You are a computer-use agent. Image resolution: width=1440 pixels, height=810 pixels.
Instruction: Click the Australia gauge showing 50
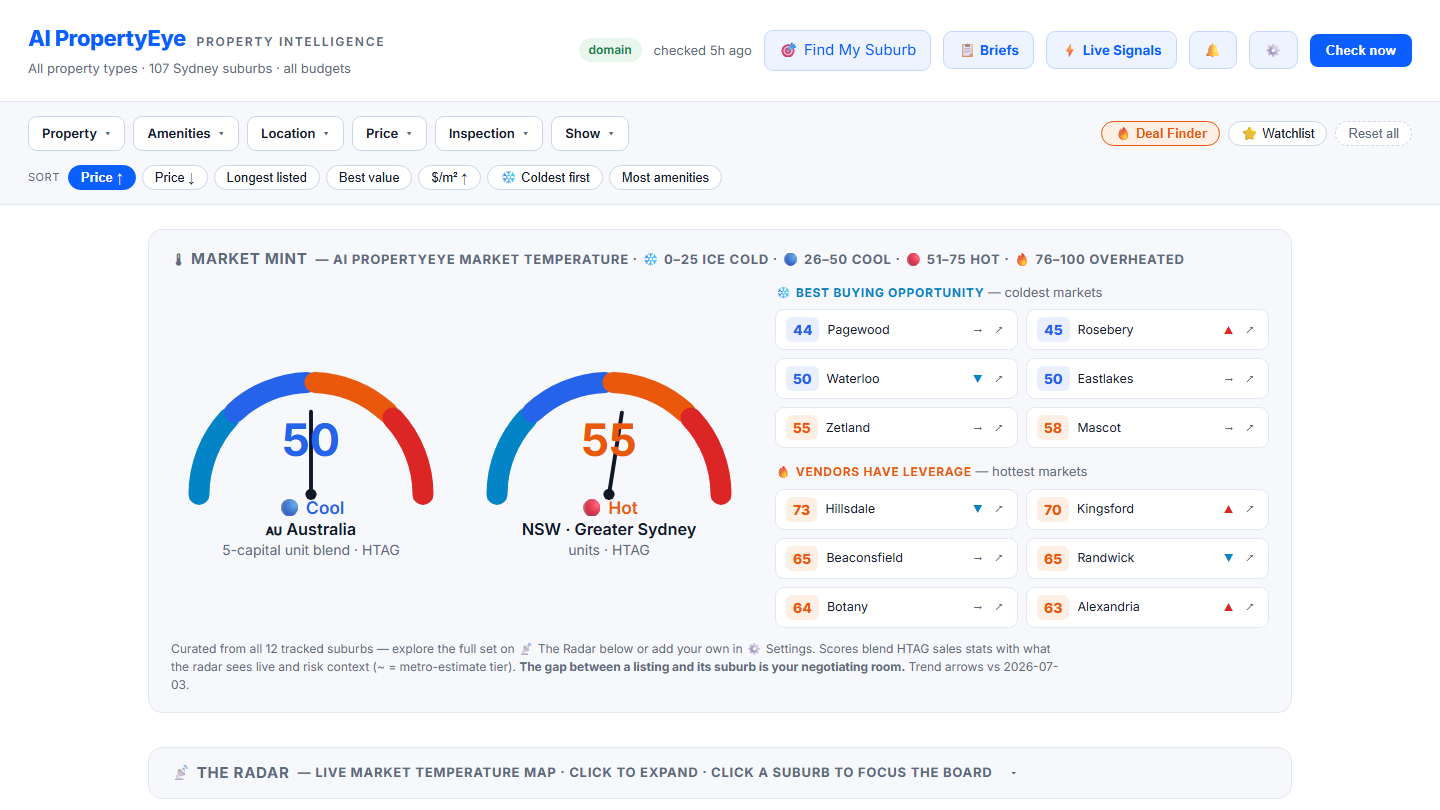tap(311, 439)
